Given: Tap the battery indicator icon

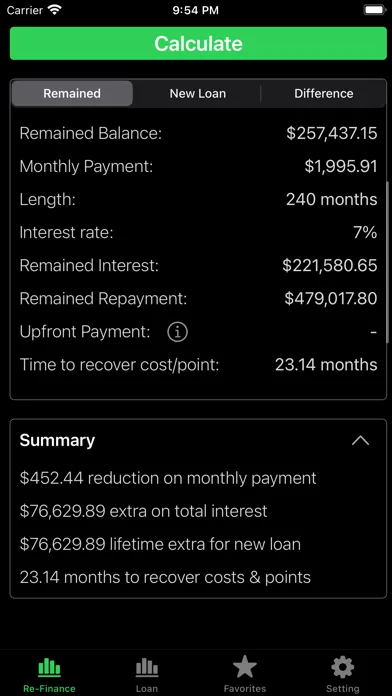Looking at the screenshot, I should click(x=374, y=10).
